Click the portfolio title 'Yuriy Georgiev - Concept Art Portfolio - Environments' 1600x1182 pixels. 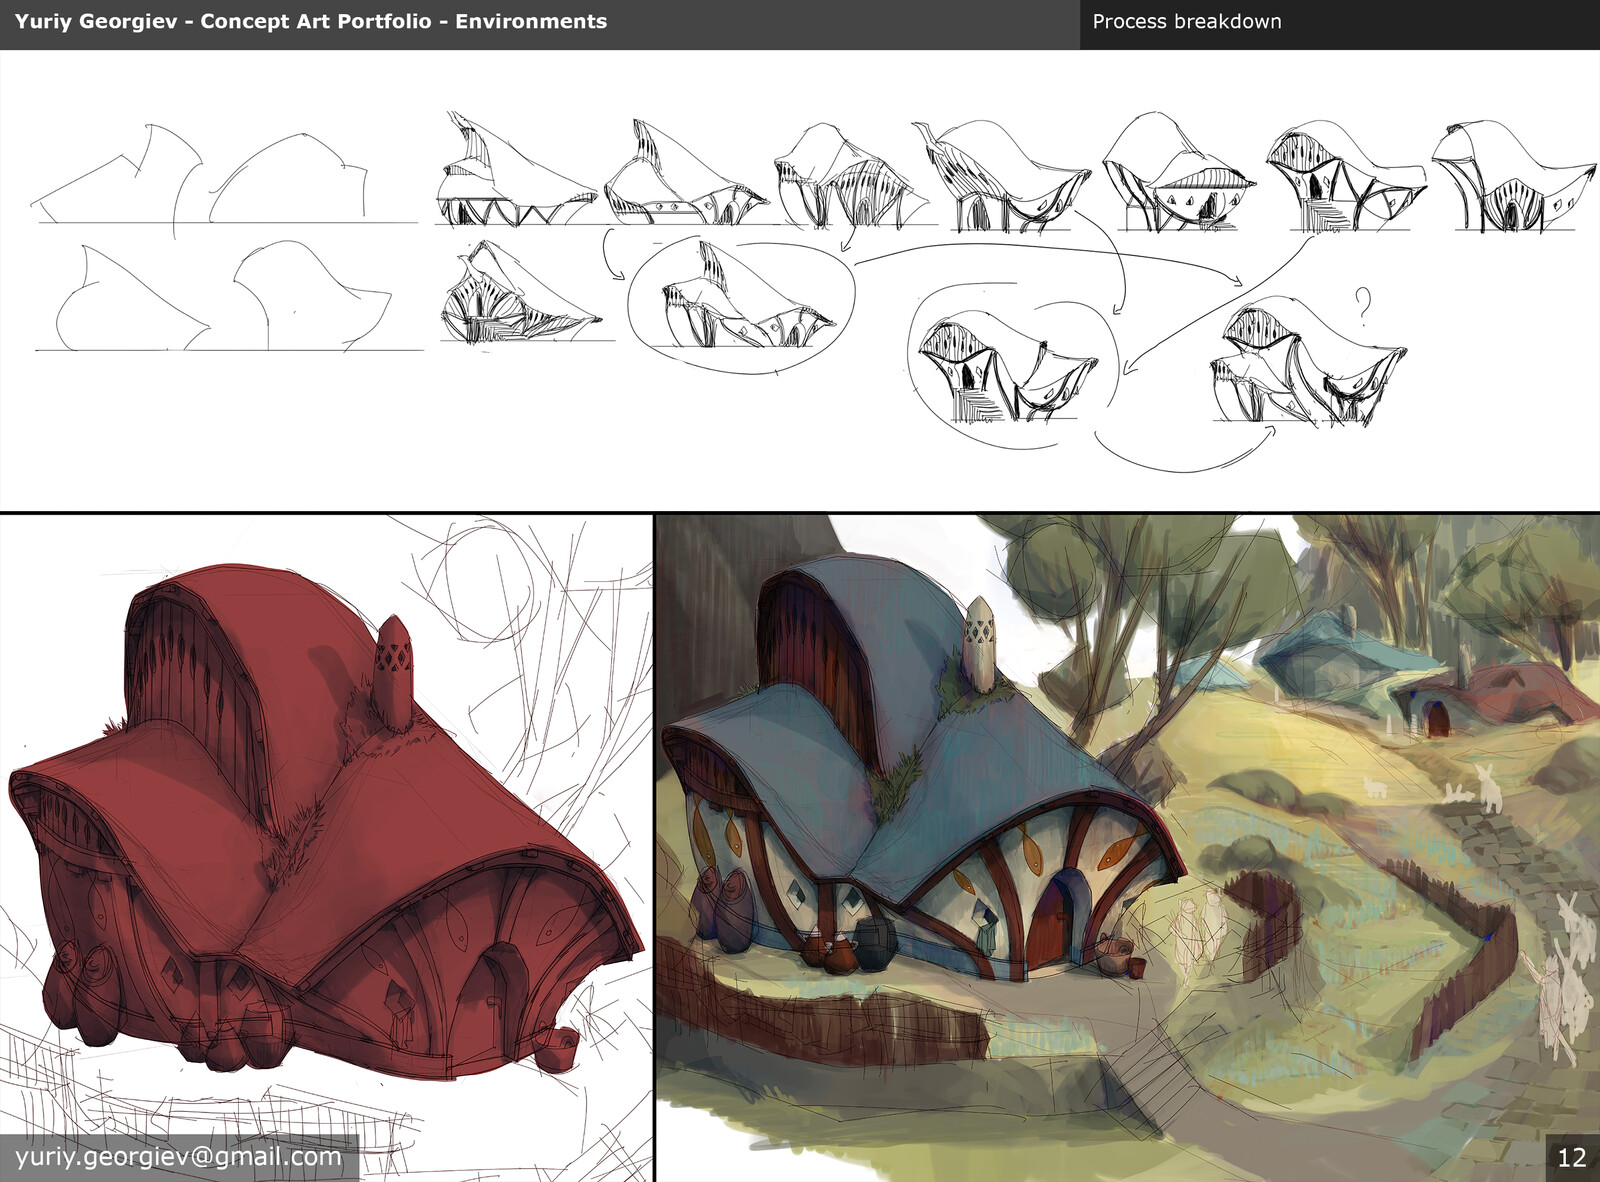(x=311, y=21)
